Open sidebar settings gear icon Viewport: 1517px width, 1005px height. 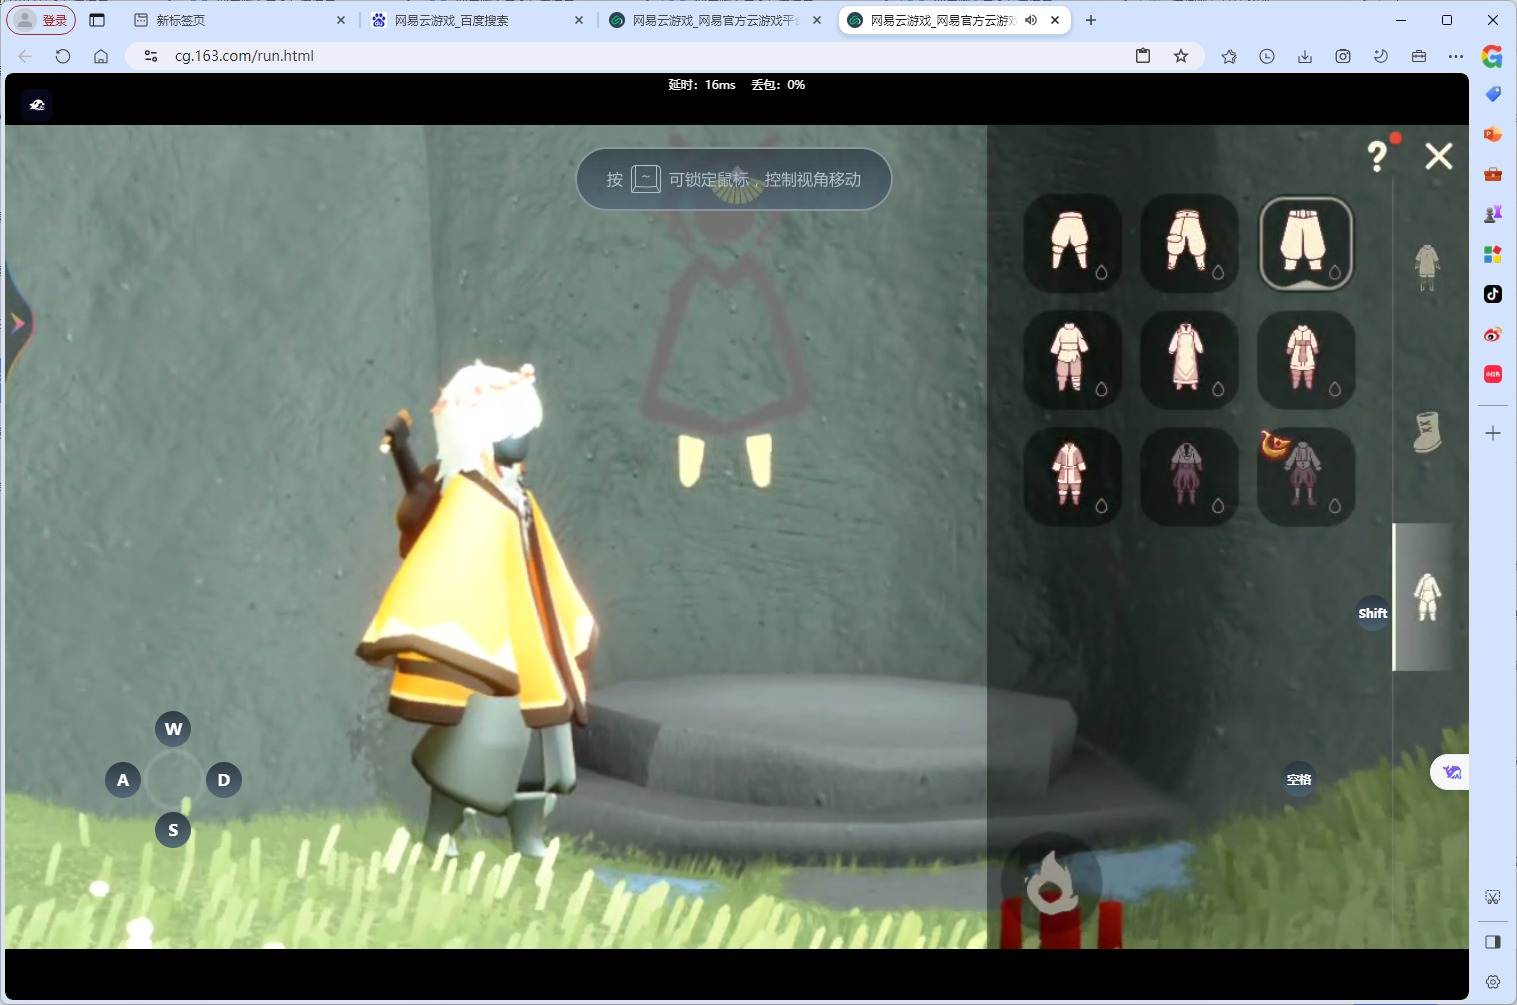click(x=1493, y=982)
